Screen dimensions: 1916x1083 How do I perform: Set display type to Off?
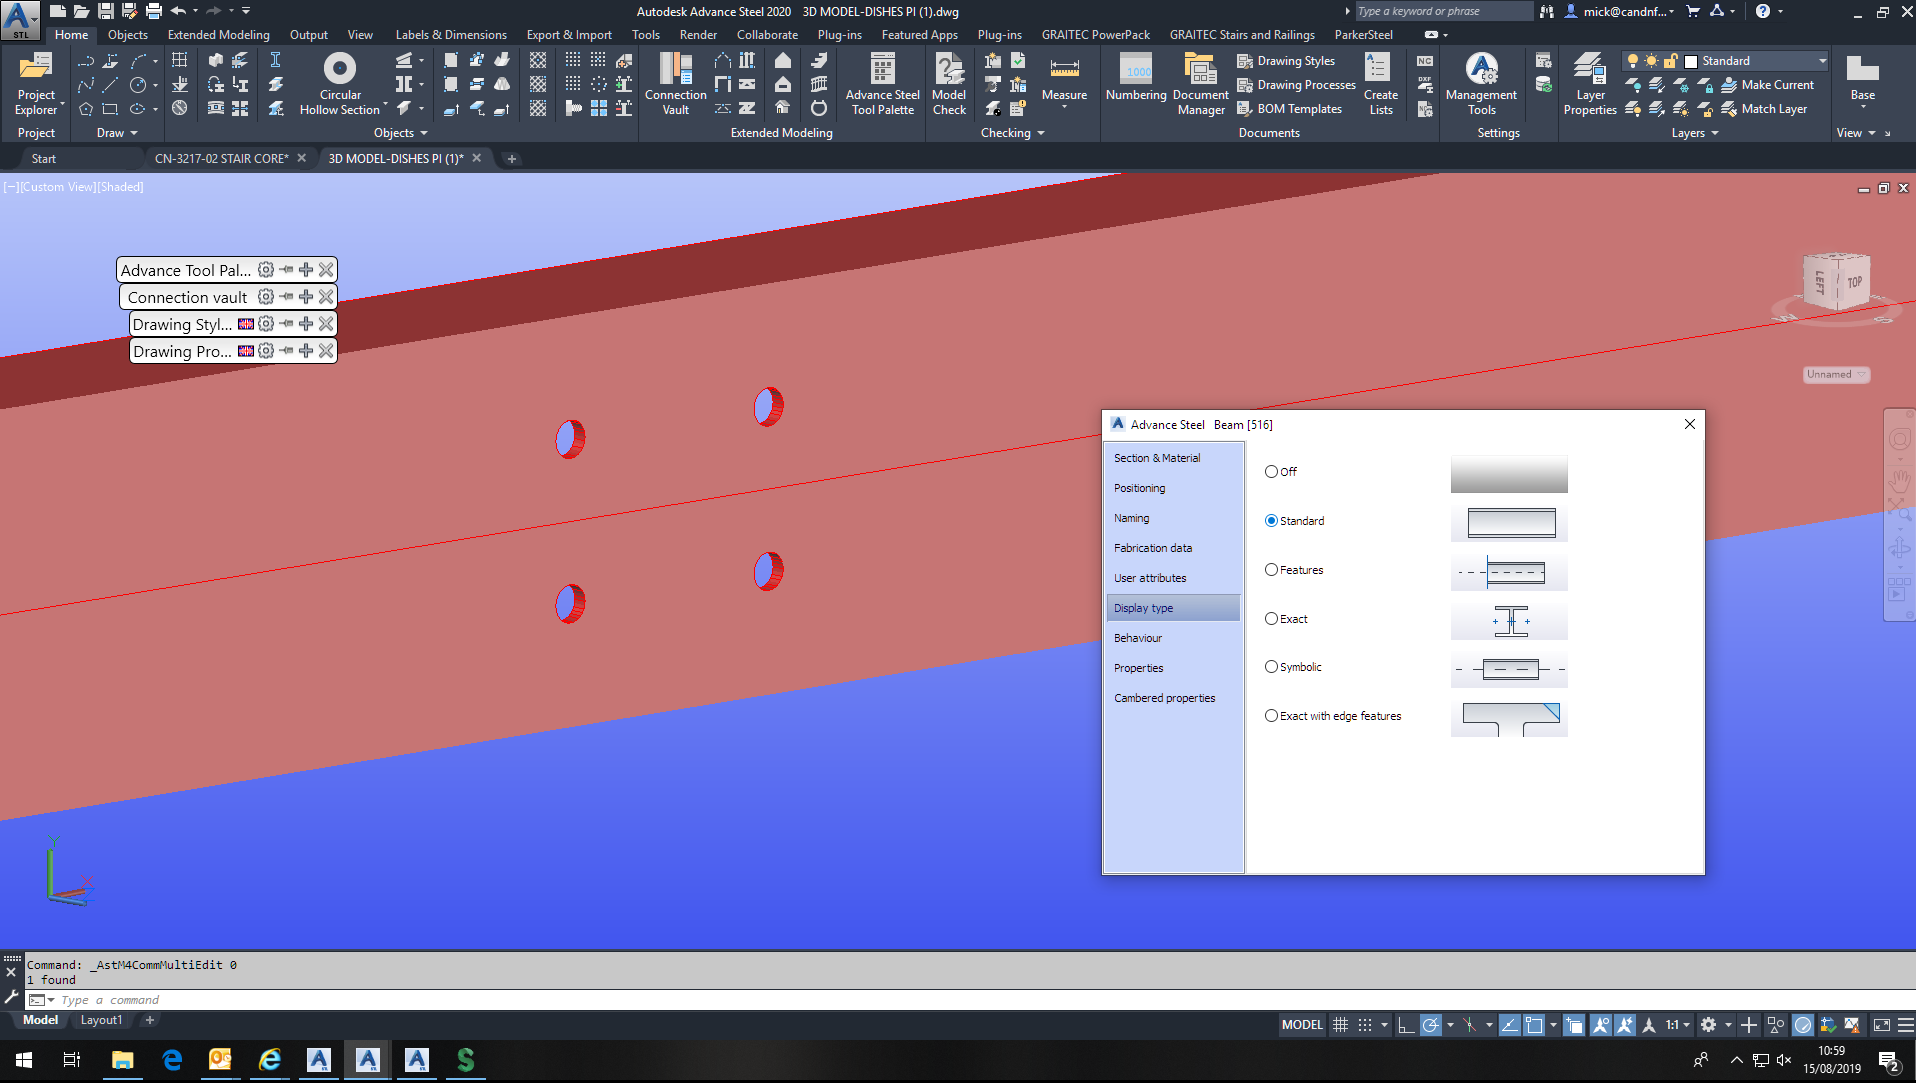(1271, 471)
